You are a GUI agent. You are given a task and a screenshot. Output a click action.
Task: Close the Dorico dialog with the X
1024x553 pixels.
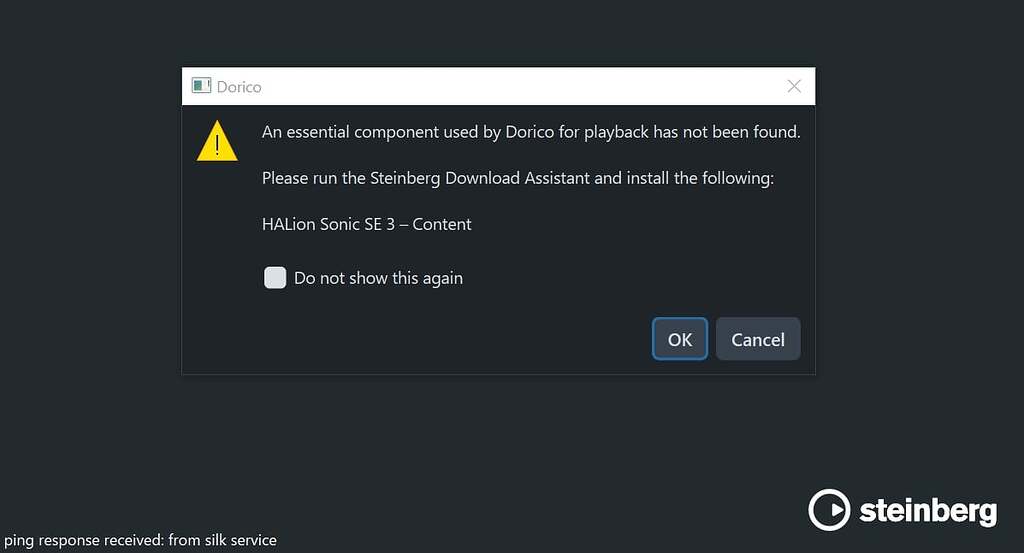point(794,86)
